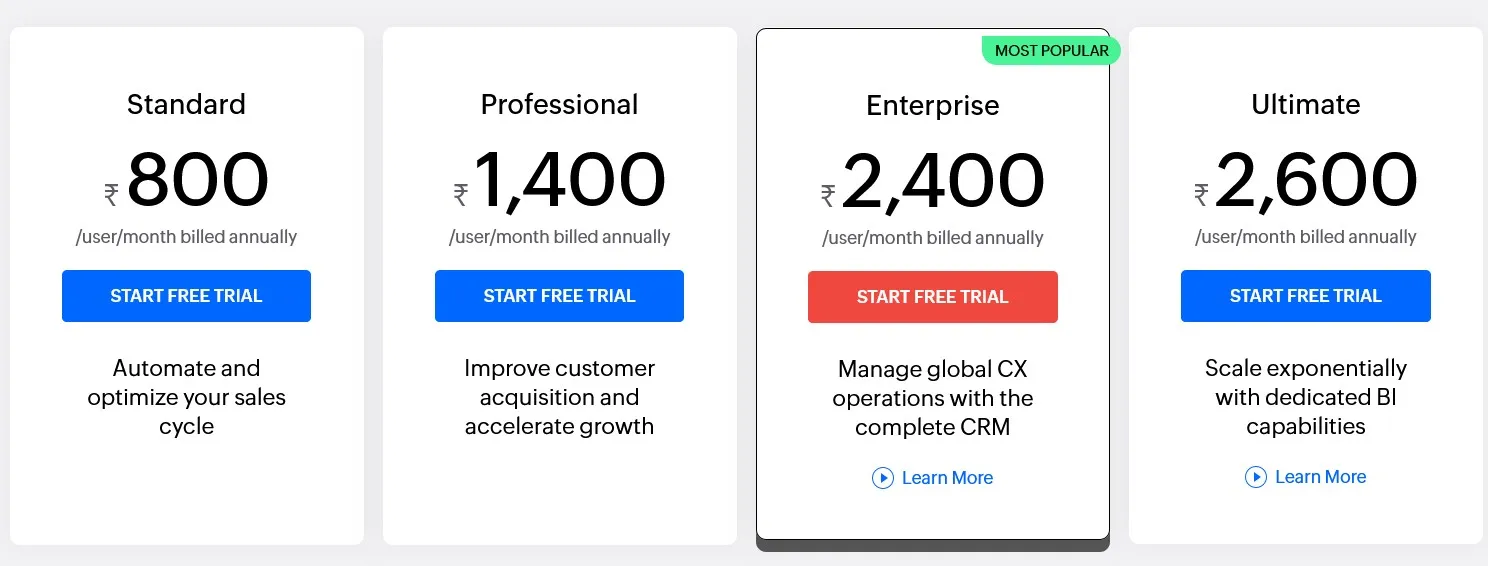The image size is (1488, 566).
Task: Click the 1,400 price on the Professional card
Action: (x=569, y=181)
